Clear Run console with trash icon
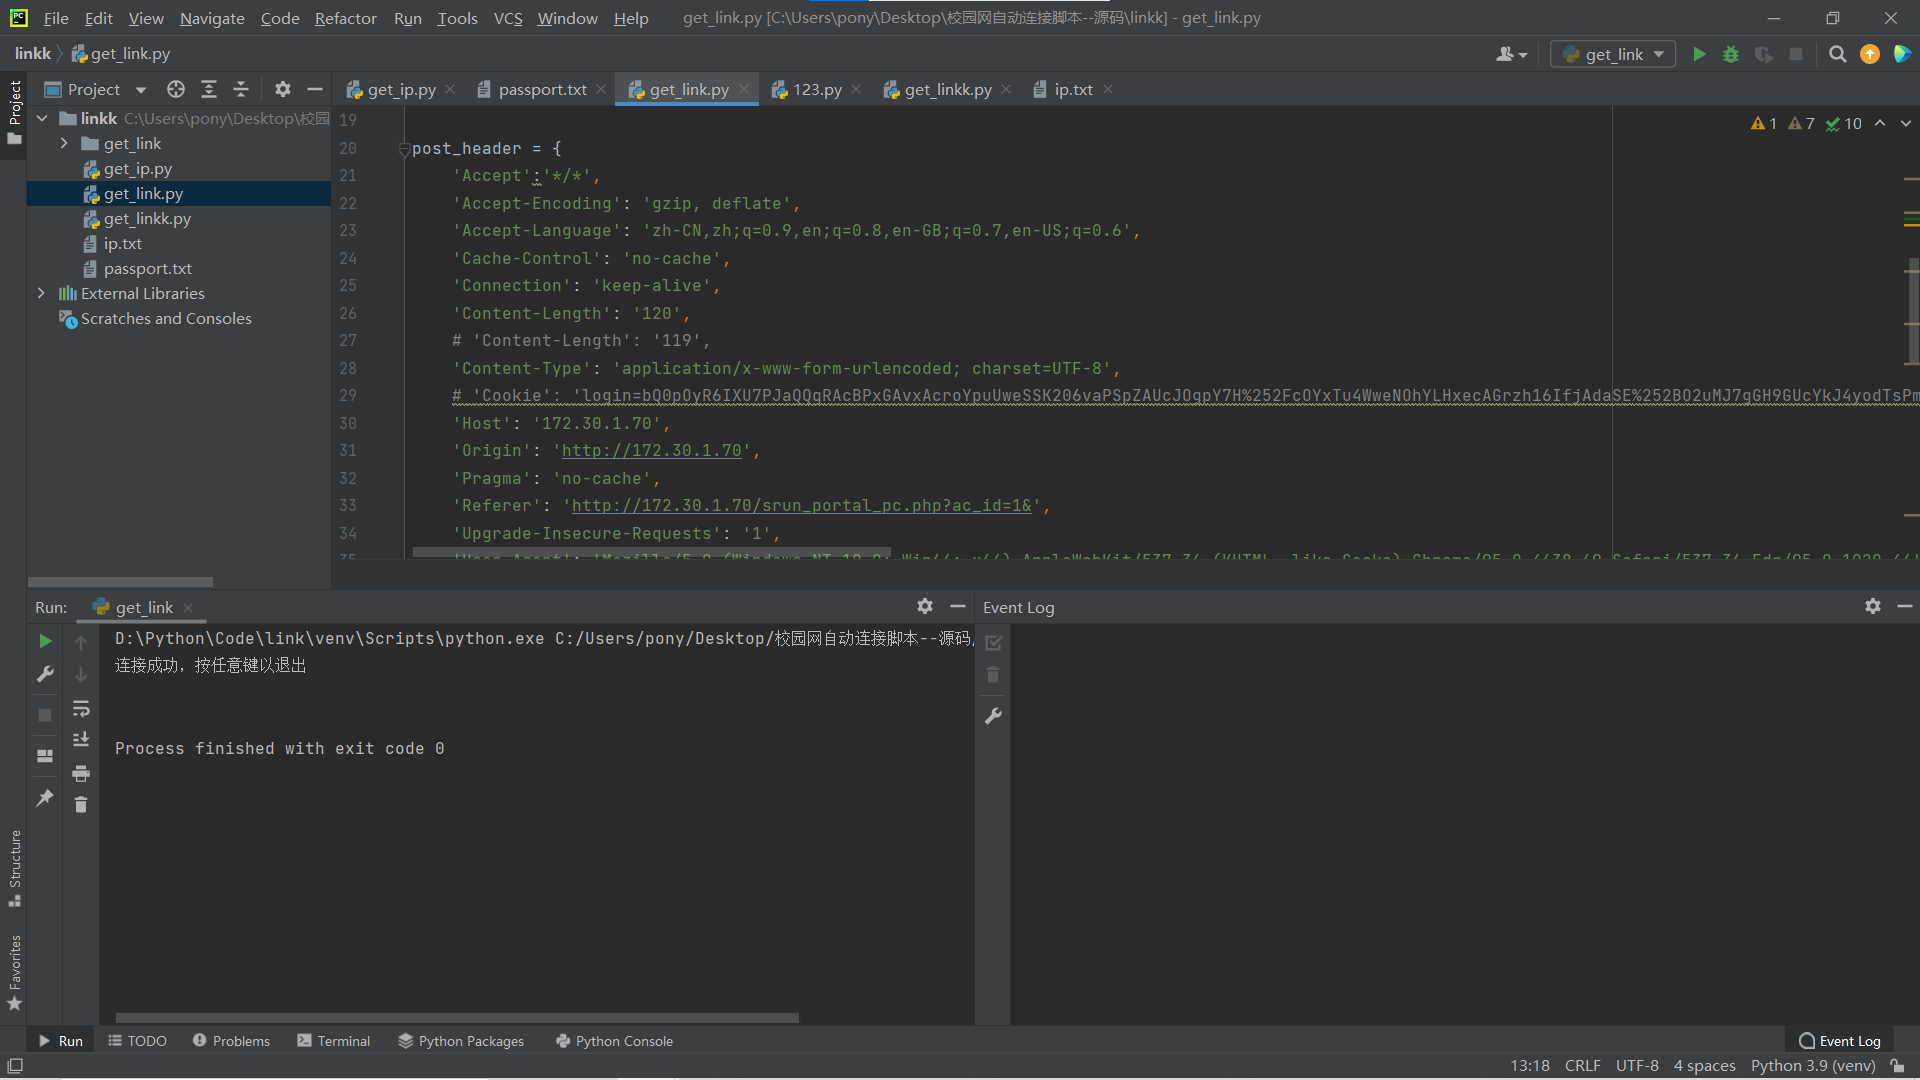 81,804
